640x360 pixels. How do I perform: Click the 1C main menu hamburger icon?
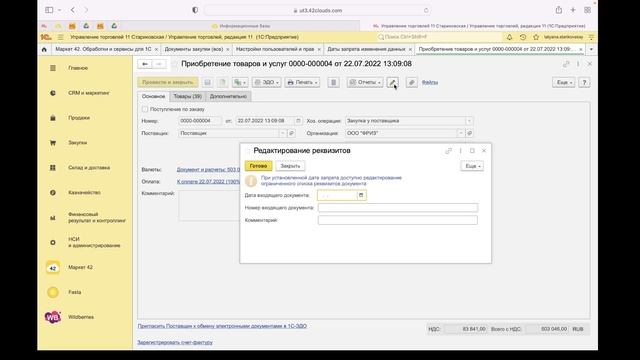click(x=60, y=37)
